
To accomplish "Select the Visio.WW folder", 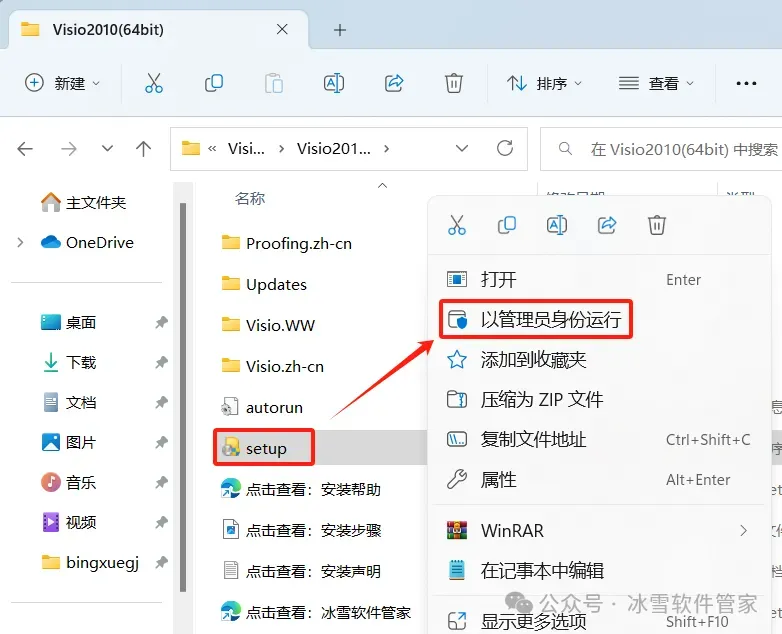I will pos(268,325).
